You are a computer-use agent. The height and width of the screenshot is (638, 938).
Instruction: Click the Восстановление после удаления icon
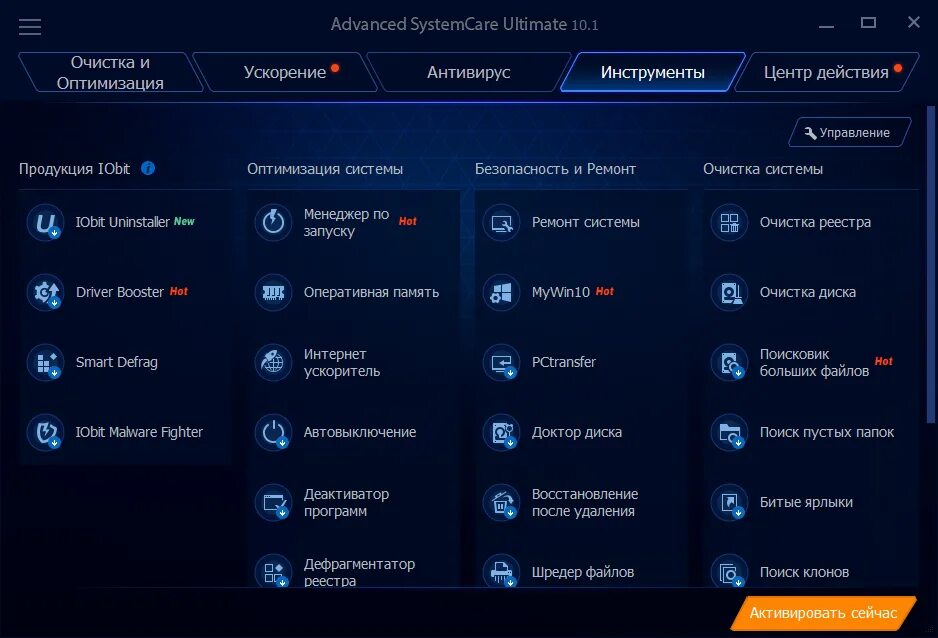tap(501, 502)
